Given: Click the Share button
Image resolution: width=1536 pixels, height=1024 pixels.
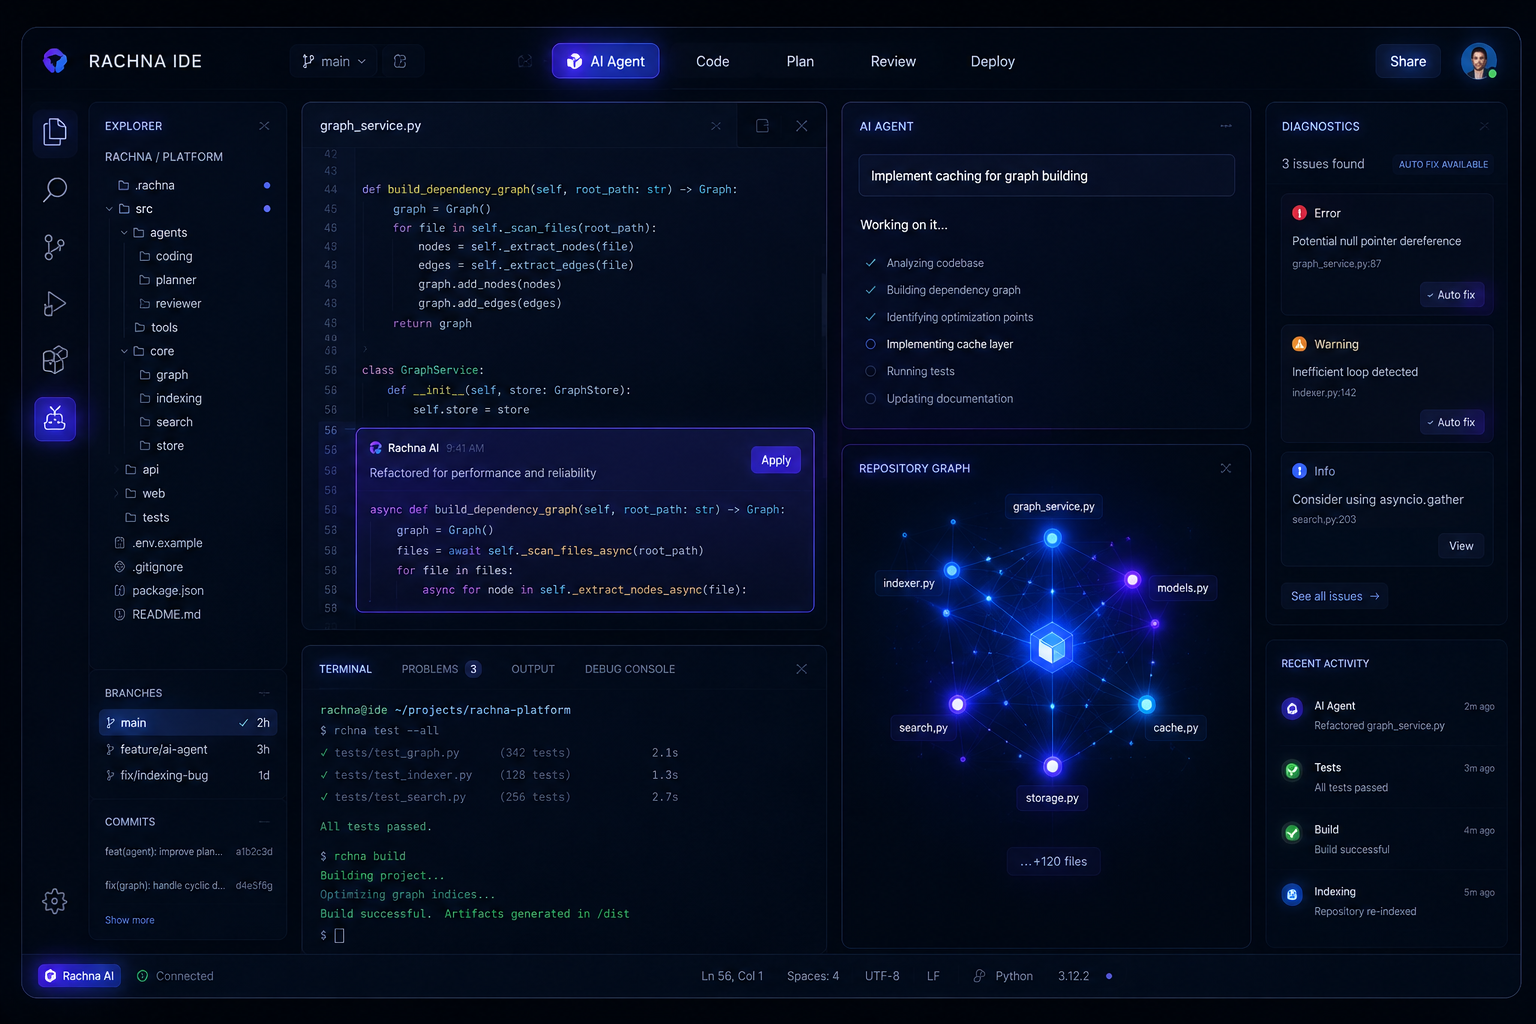Looking at the screenshot, I should click(x=1408, y=61).
